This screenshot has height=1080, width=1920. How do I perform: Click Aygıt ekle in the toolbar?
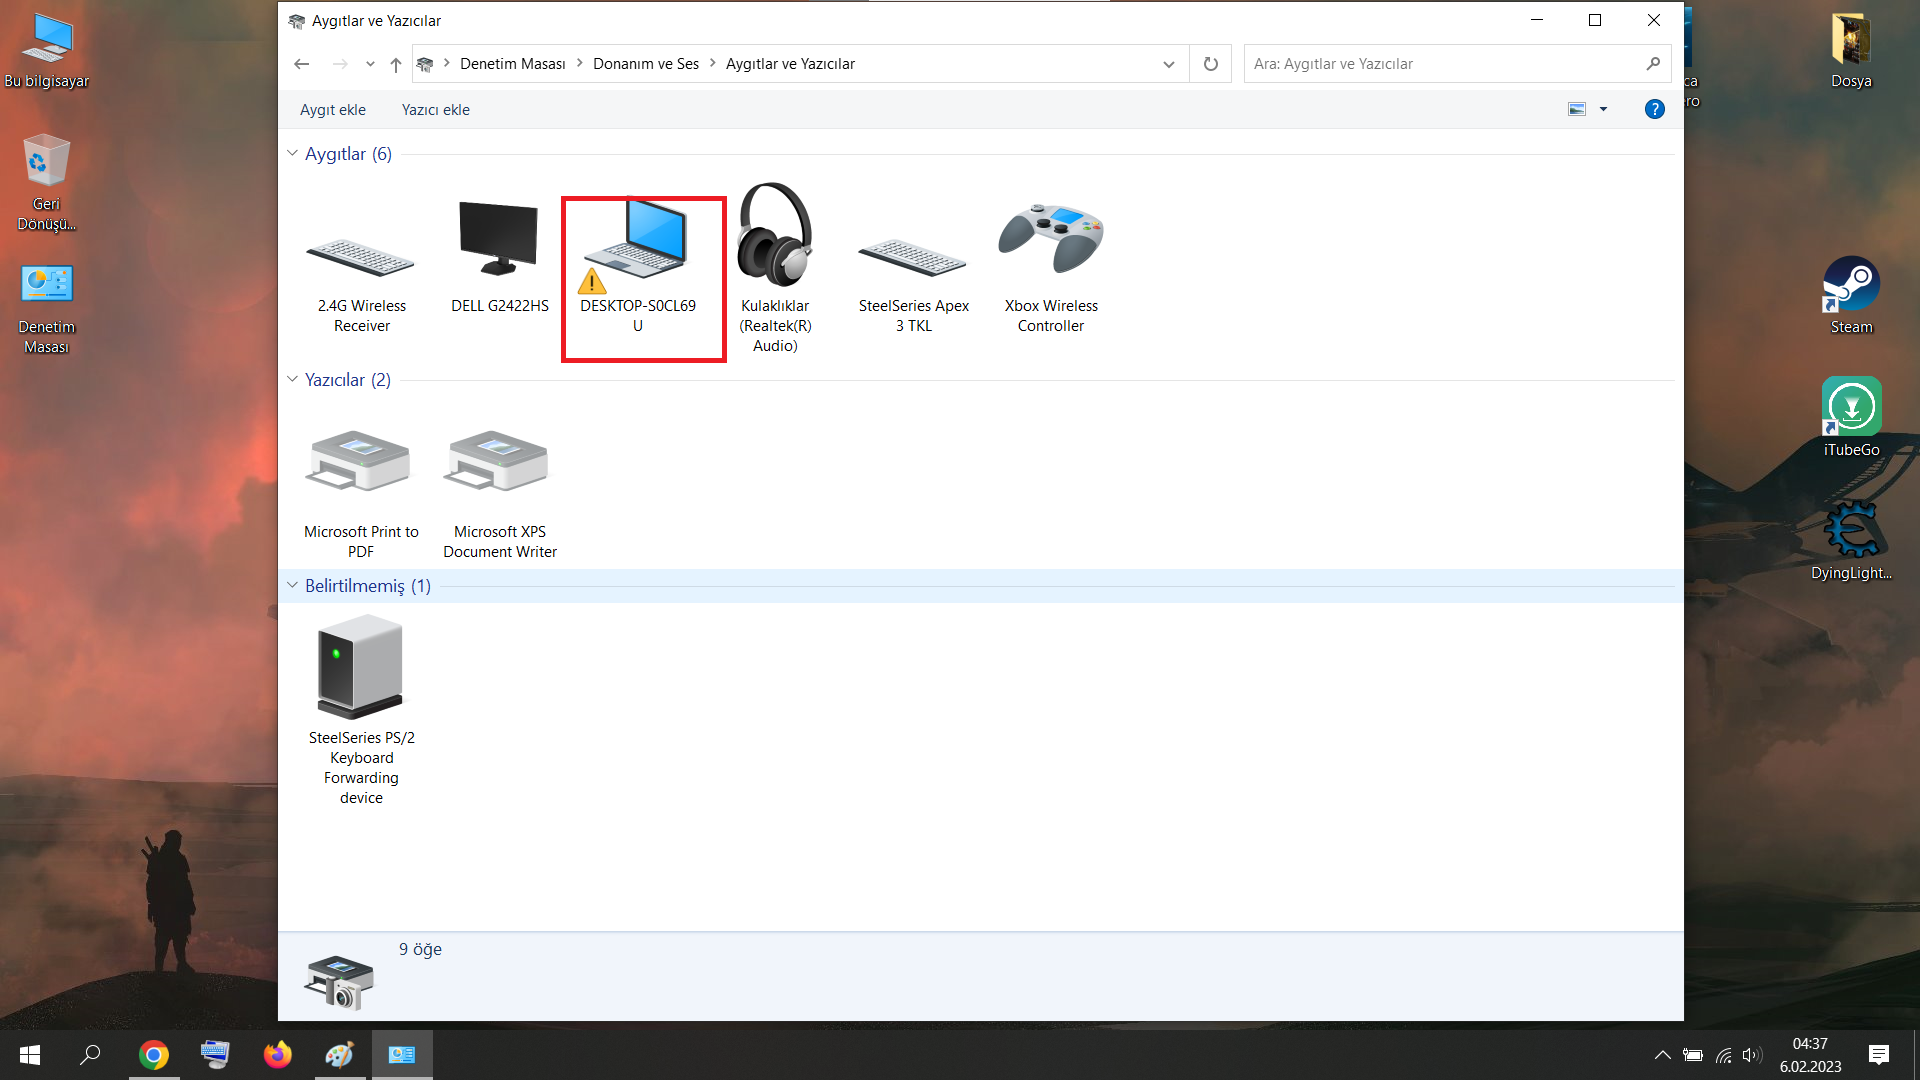coord(333,110)
